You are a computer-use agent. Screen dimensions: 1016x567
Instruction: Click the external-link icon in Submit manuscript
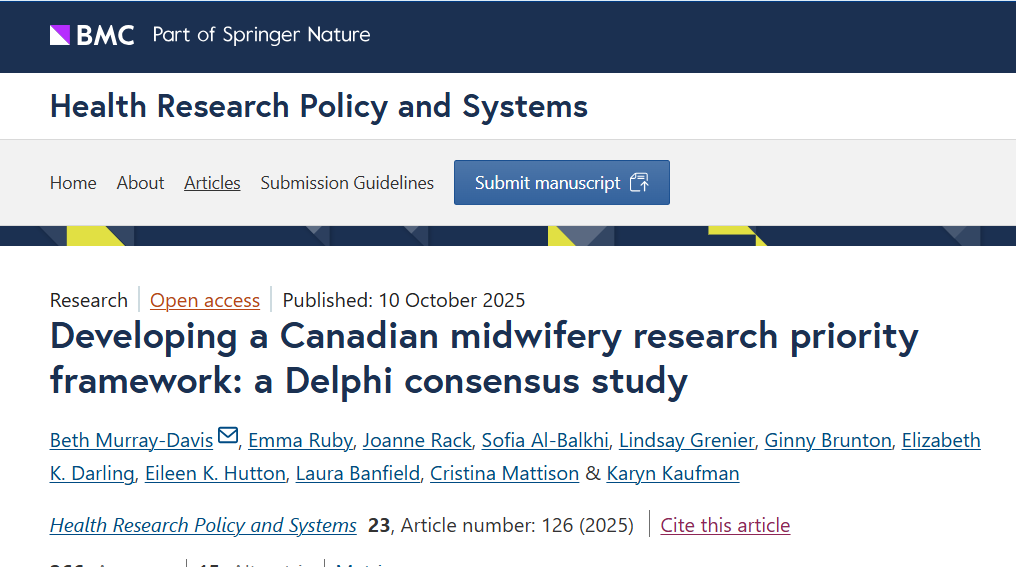pyautogui.click(x=640, y=183)
